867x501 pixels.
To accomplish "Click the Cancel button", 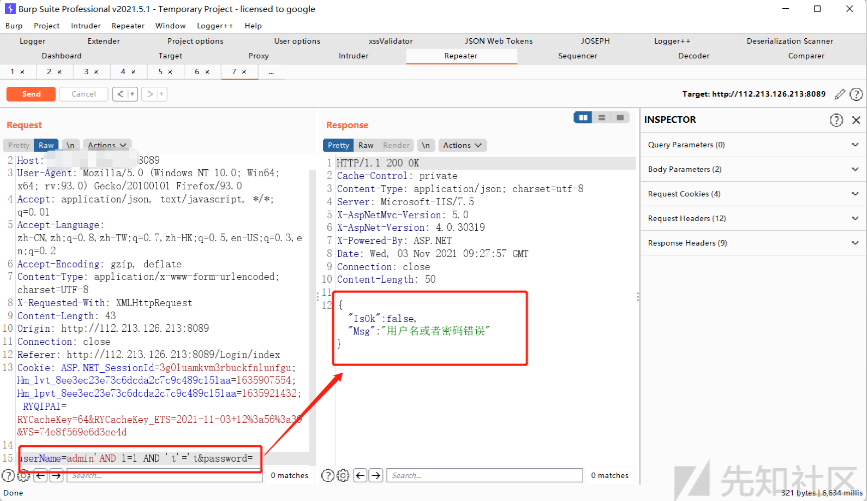I will click(83, 94).
